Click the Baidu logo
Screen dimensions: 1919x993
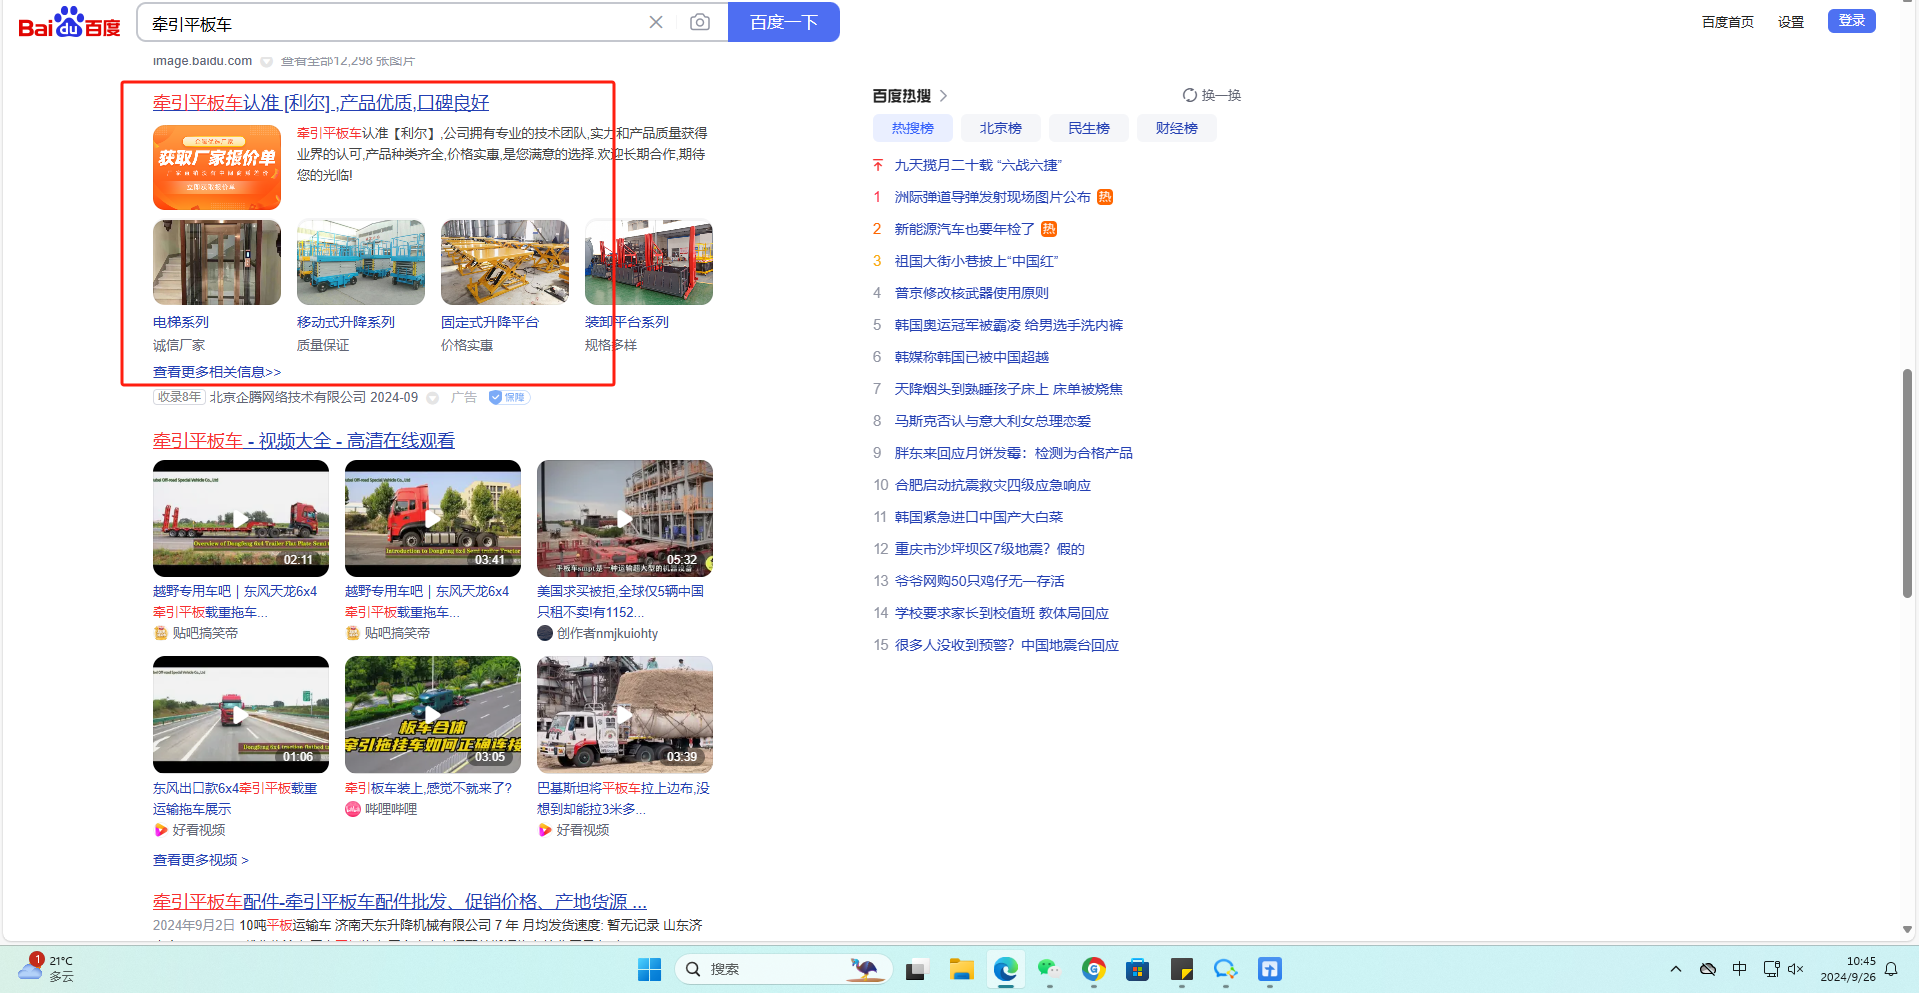pos(69,23)
